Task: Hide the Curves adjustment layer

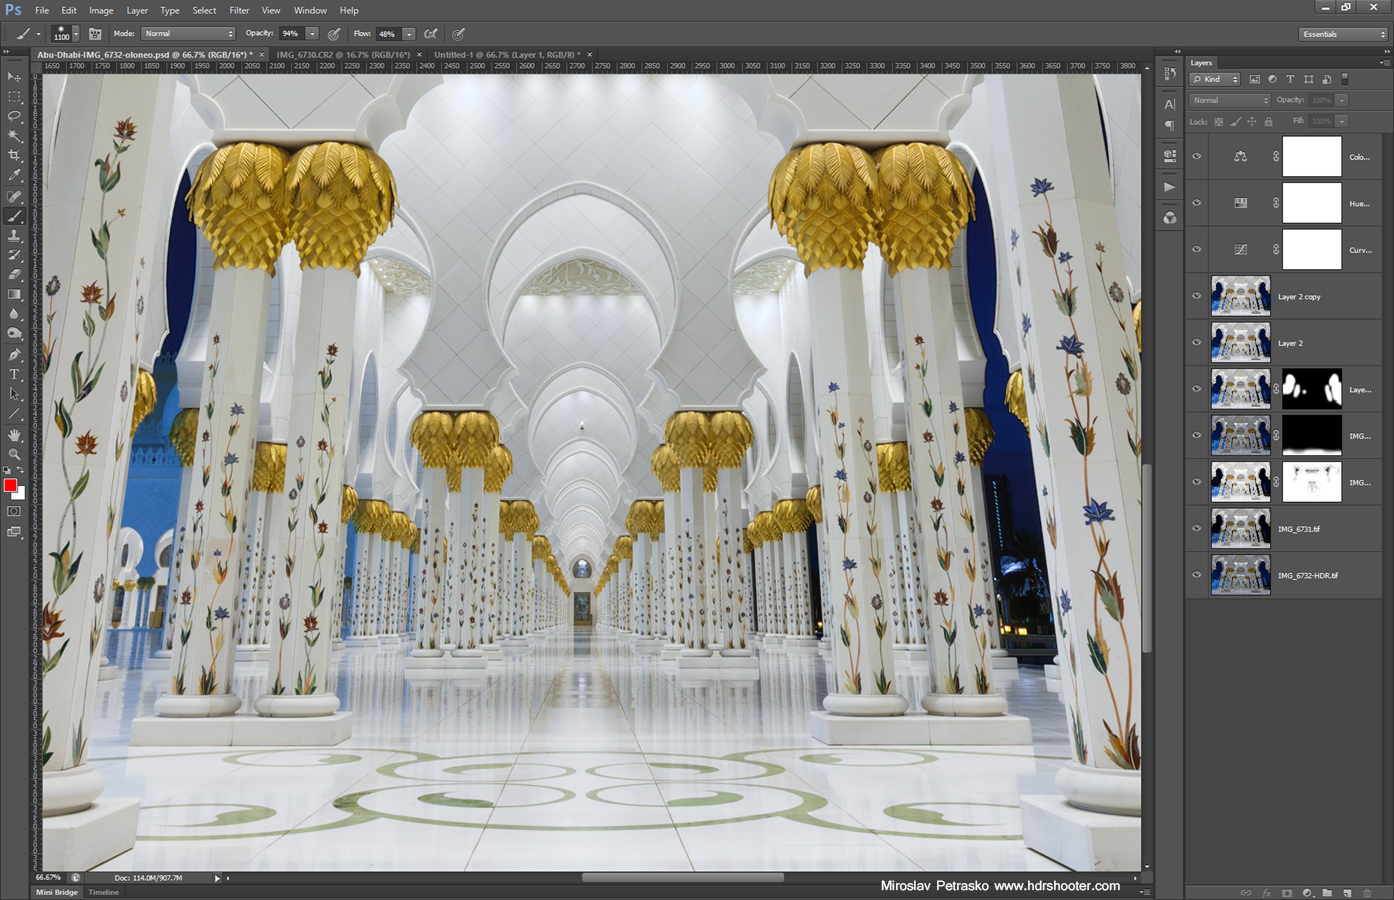Action: tap(1196, 249)
